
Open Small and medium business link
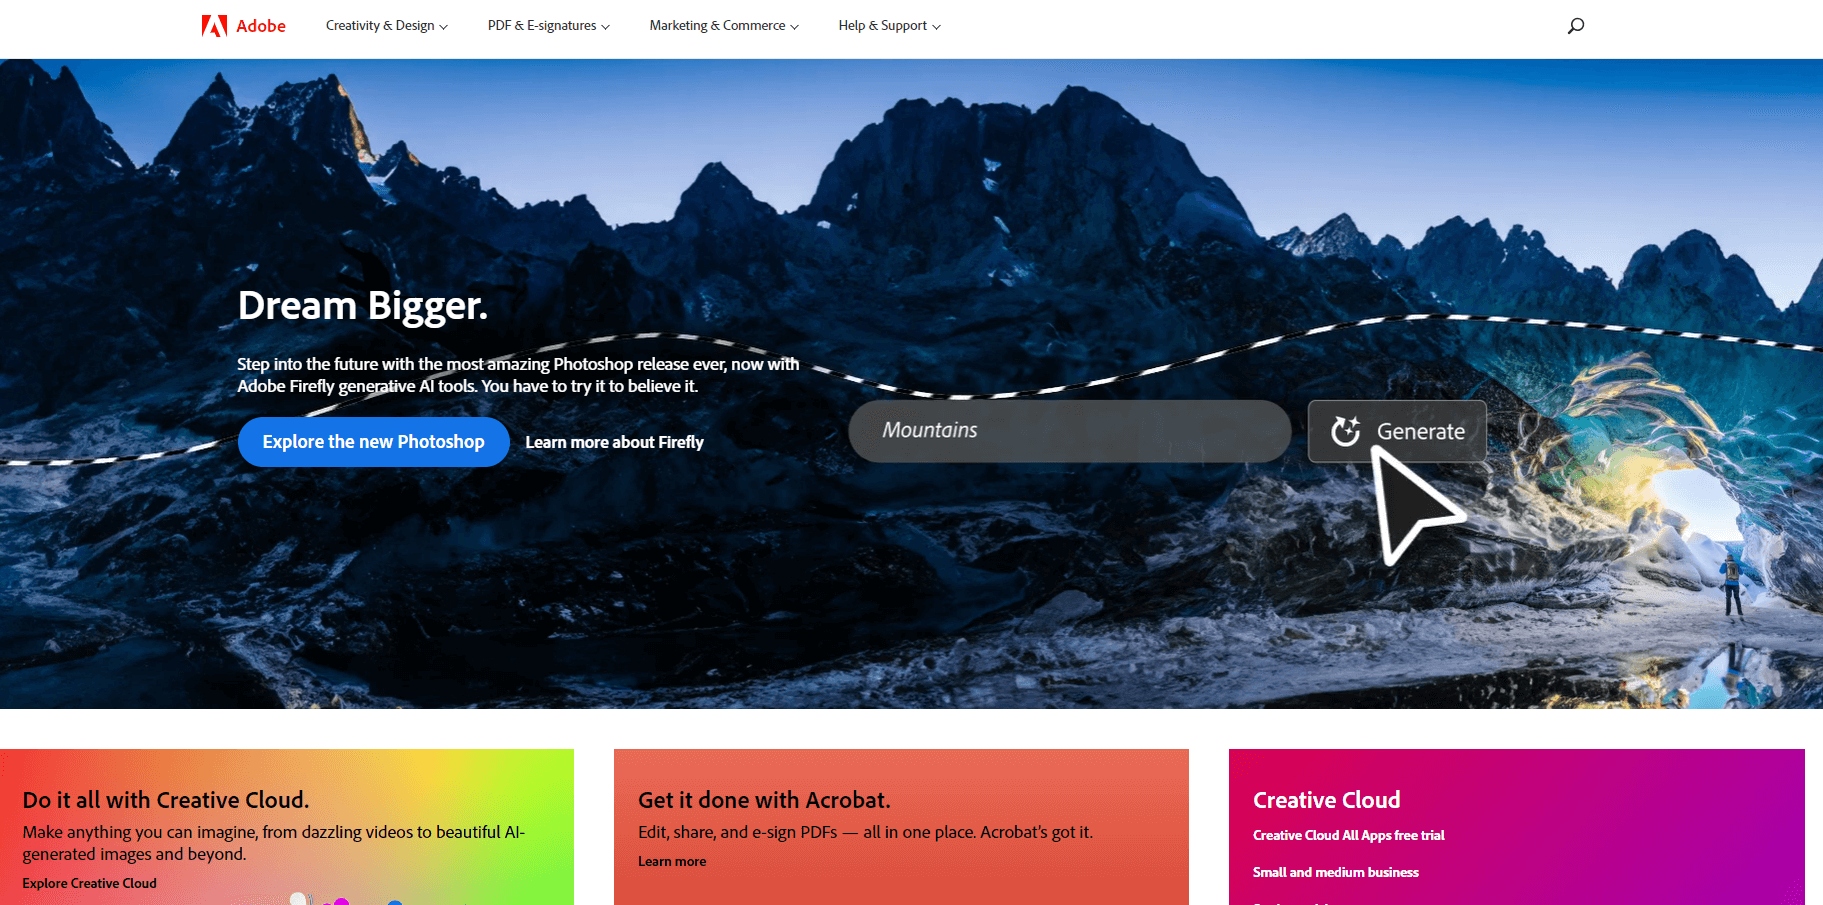(1335, 872)
